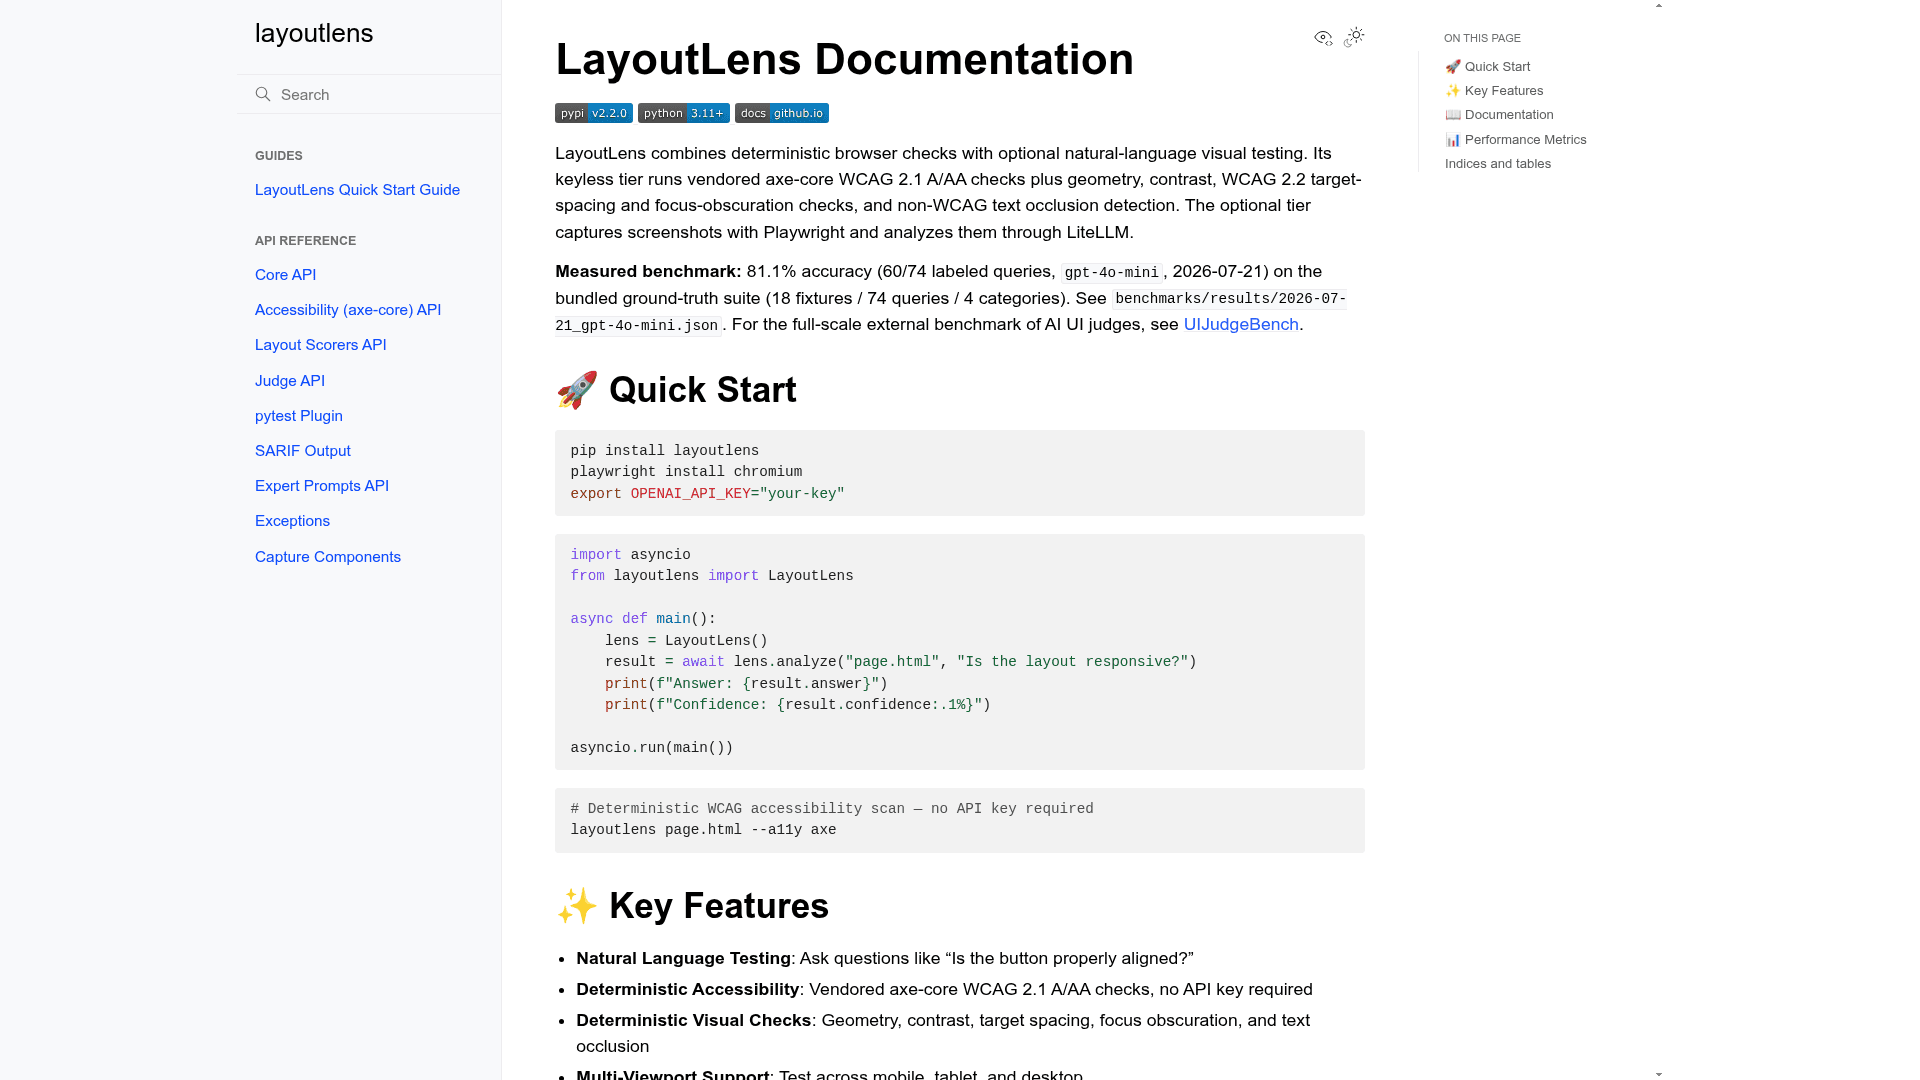Viewport: 1920px width, 1080px height.
Task: Jump to Indices and tables section
Action: tap(1498, 164)
